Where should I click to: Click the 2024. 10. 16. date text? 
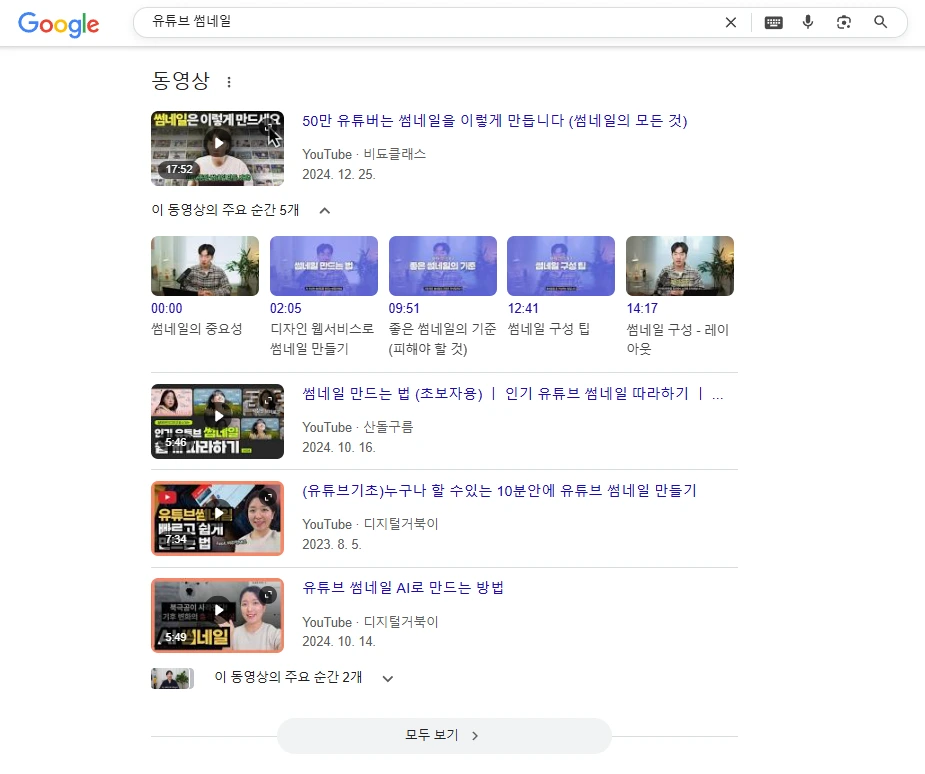(x=339, y=448)
